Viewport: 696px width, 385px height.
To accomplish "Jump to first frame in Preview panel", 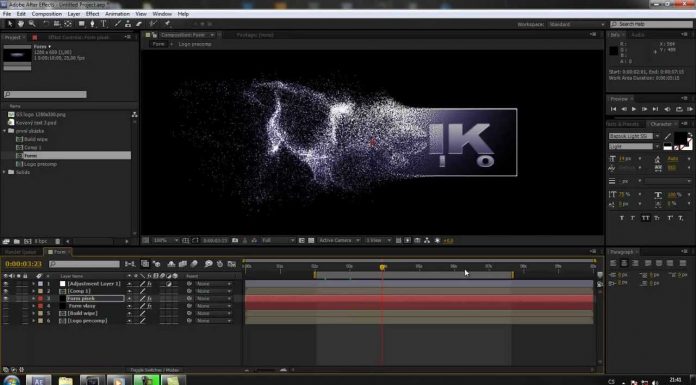I will [x=613, y=109].
